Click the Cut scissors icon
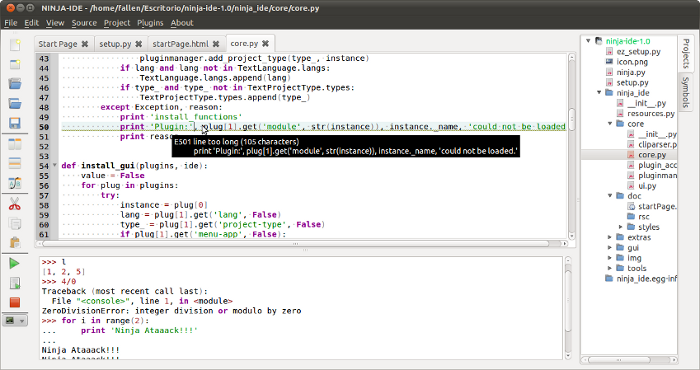The width and height of the screenshot is (700, 370). tap(15, 204)
